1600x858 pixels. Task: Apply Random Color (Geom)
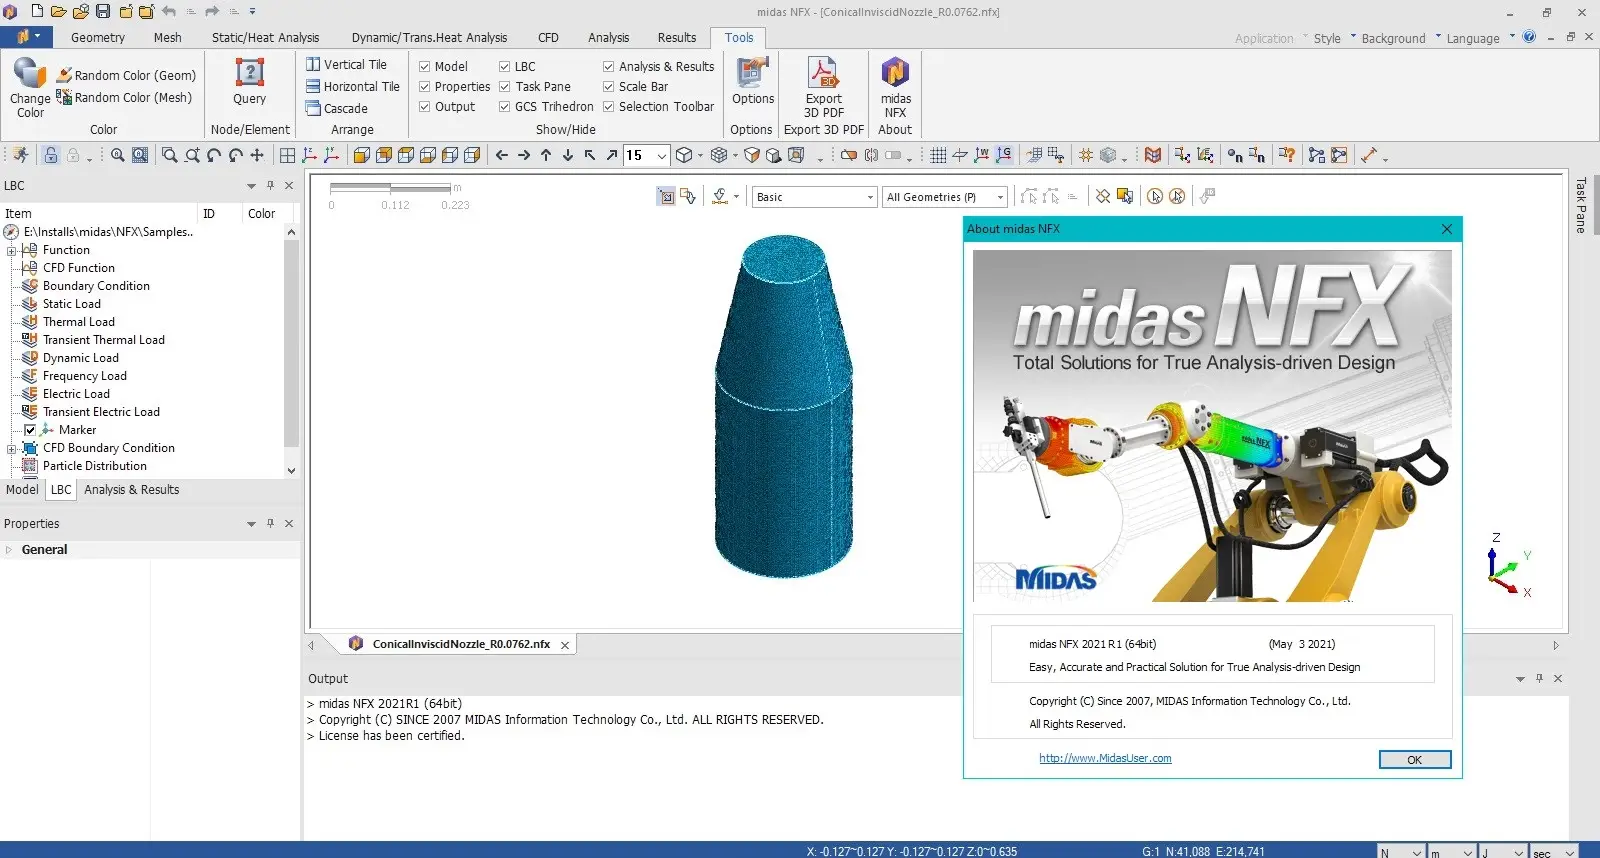click(x=126, y=75)
